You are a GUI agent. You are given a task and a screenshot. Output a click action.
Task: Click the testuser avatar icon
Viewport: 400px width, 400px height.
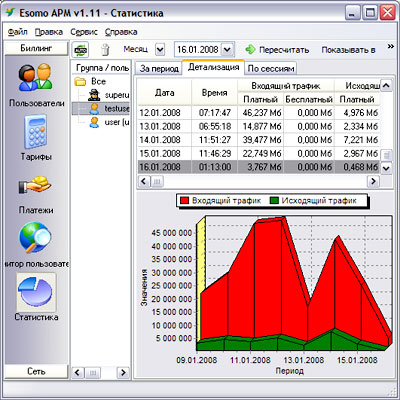coord(94,109)
